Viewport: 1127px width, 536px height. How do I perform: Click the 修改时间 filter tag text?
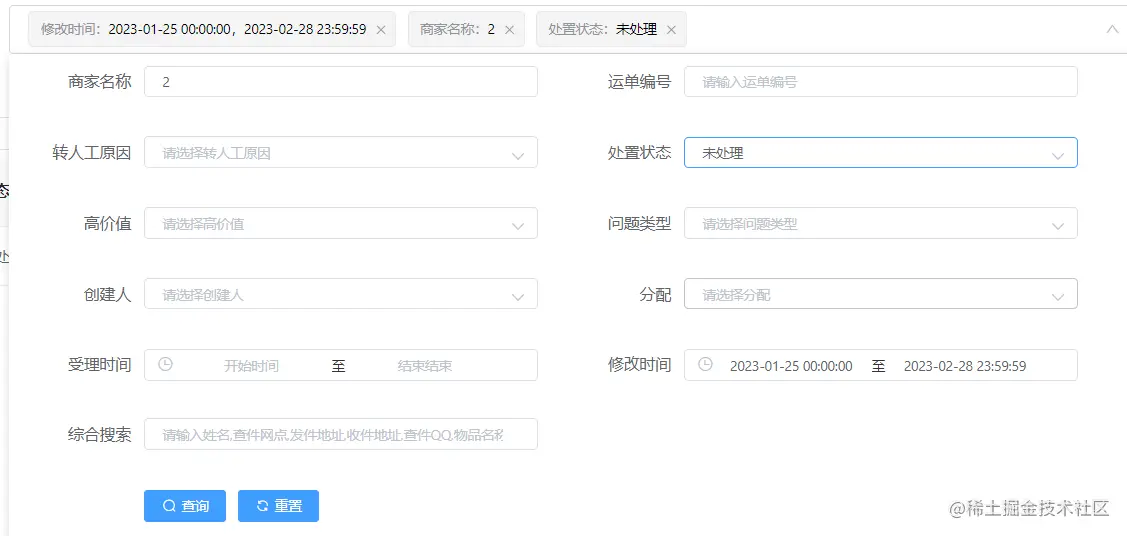(203, 29)
